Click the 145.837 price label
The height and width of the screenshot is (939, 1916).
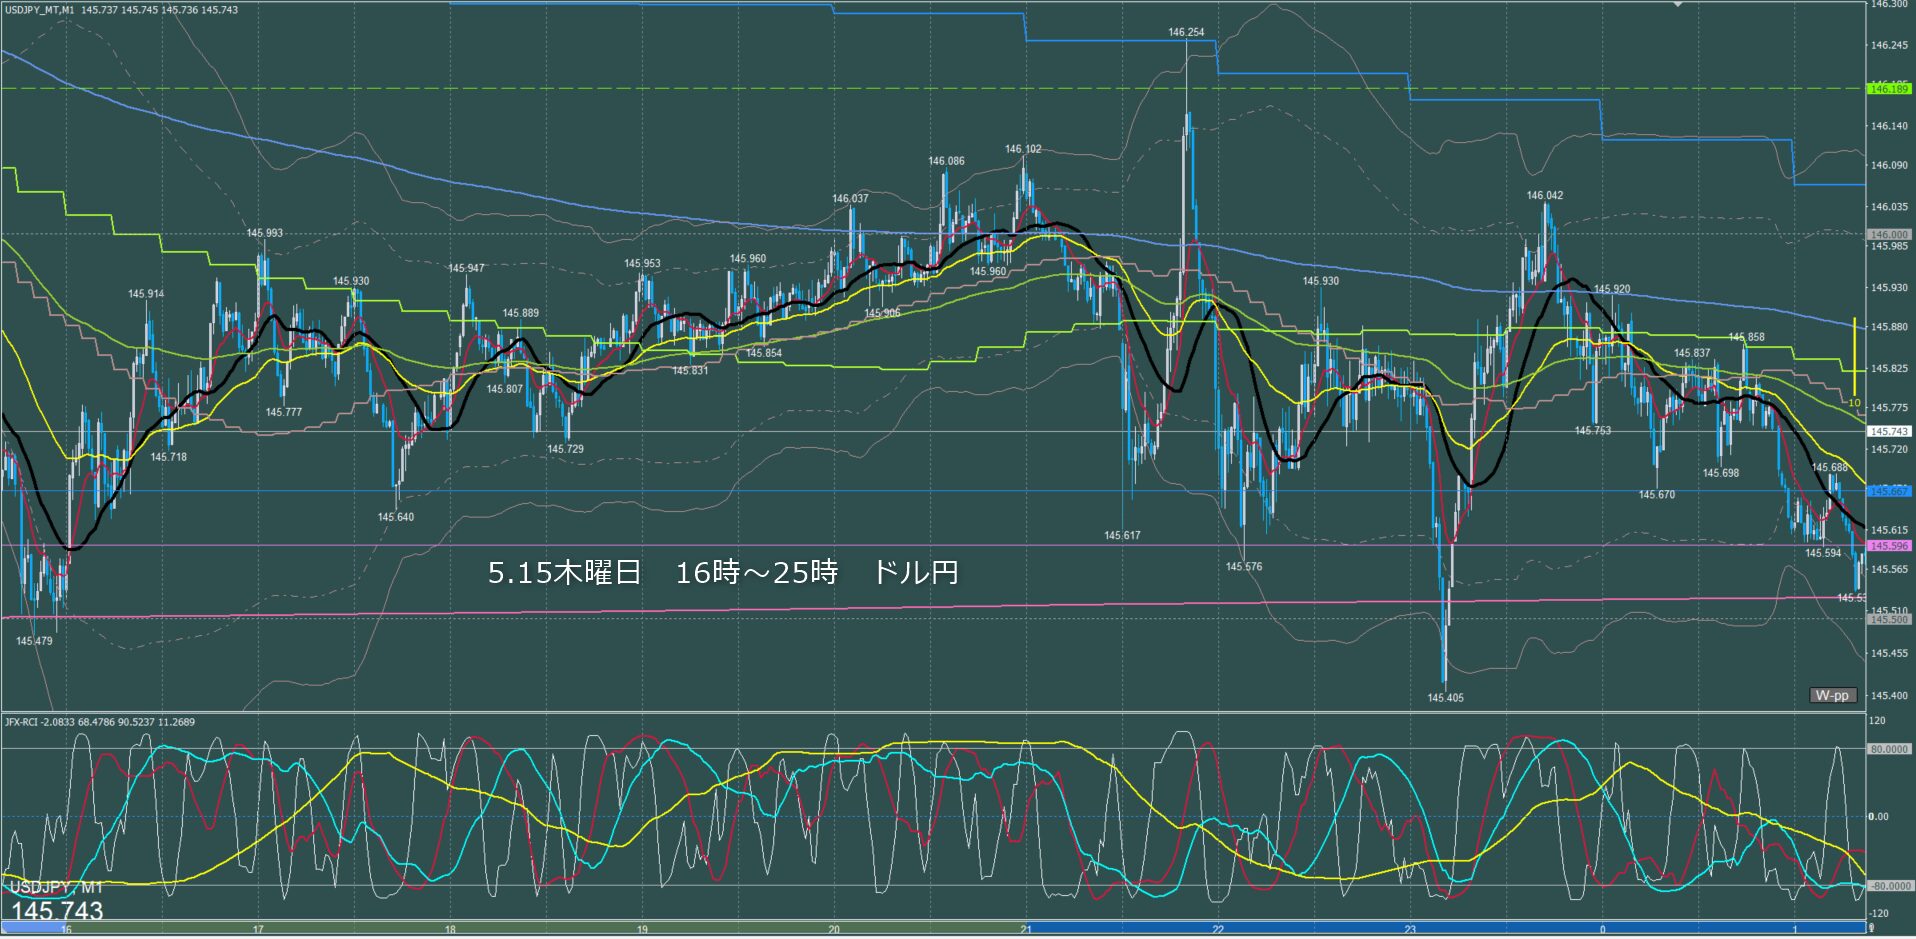(1692, 353)
